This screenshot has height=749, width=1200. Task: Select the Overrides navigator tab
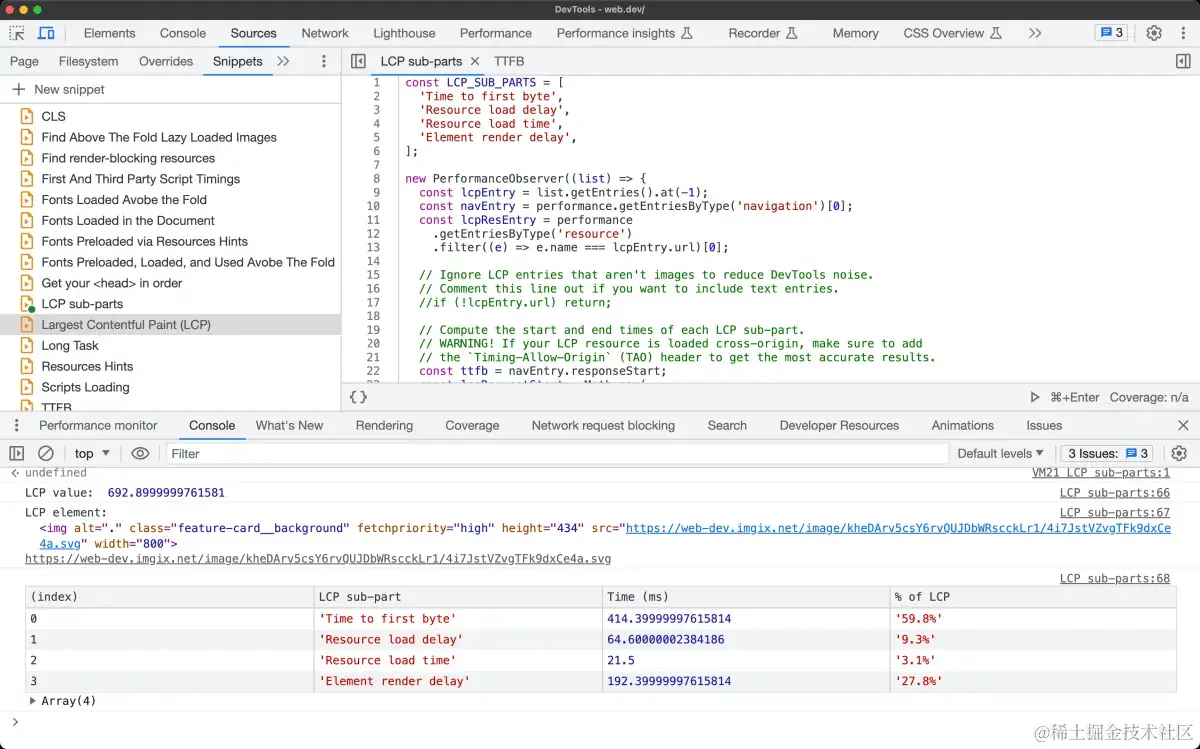(166, 61)
